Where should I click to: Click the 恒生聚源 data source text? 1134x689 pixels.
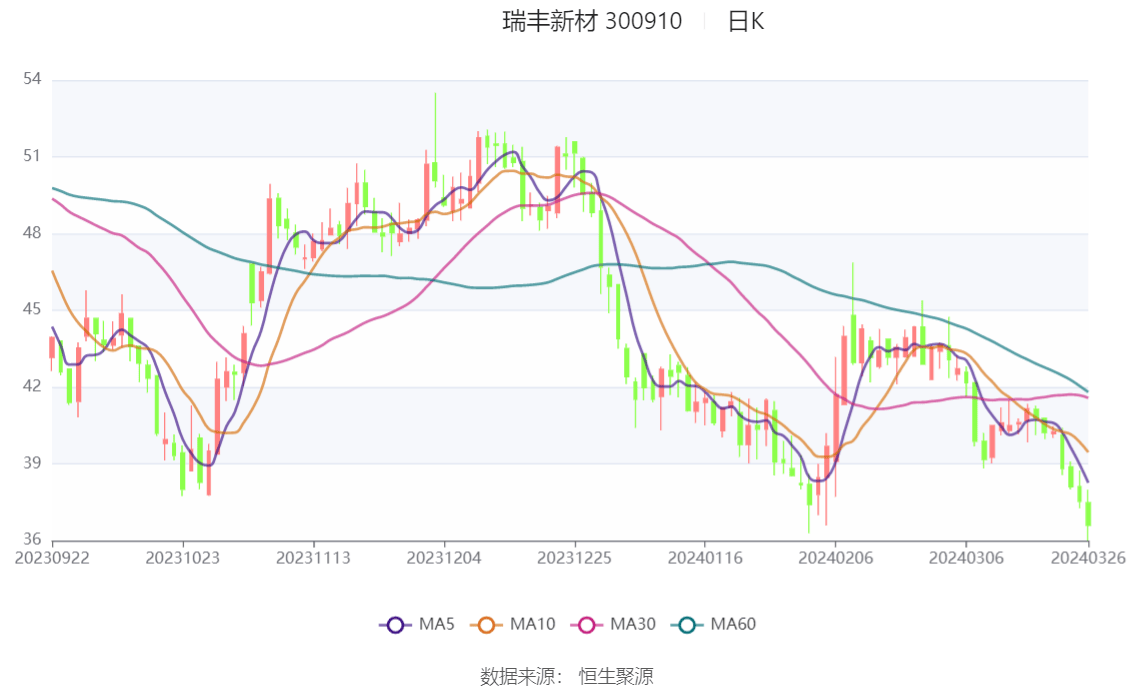616,677
